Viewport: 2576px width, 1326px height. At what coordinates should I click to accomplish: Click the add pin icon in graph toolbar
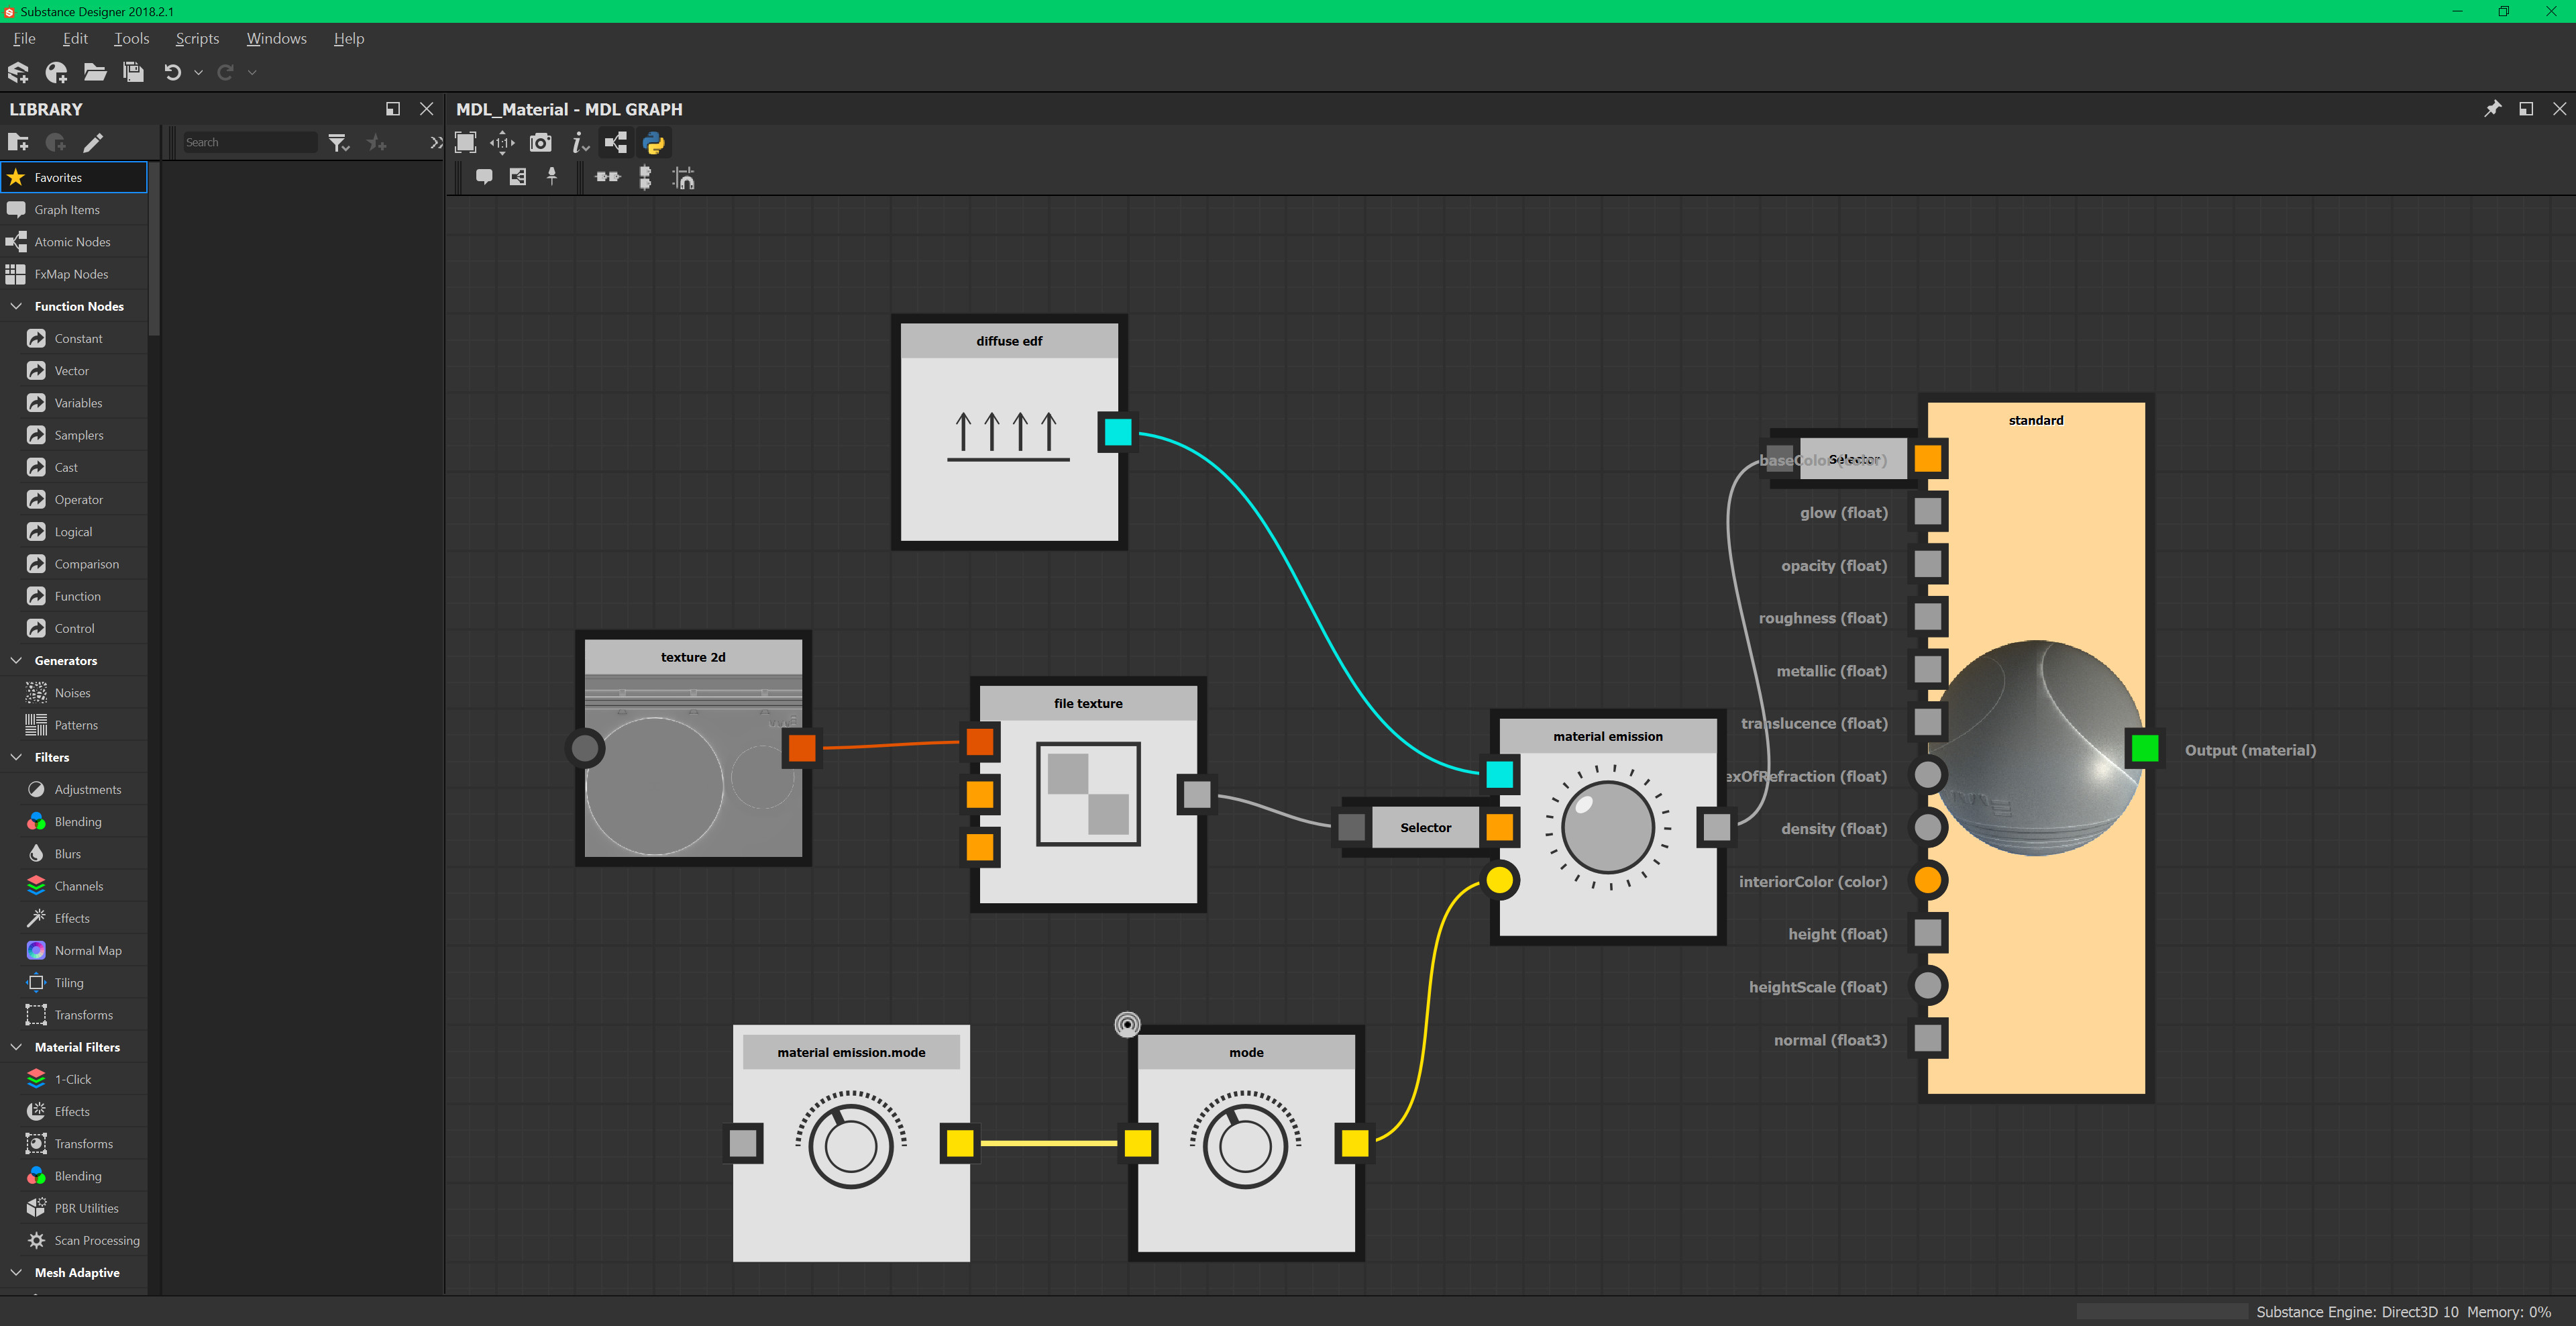552,177
